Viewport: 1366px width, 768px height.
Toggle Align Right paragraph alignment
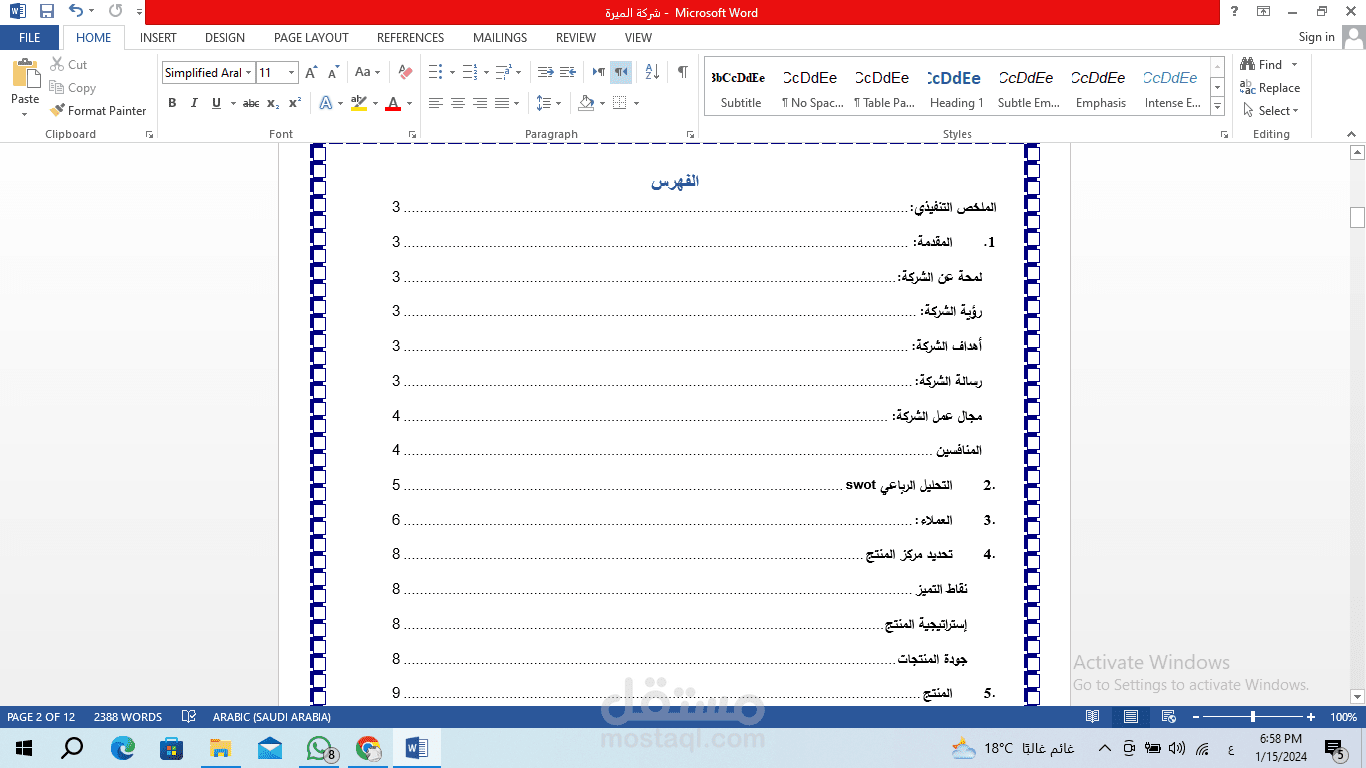479,103
